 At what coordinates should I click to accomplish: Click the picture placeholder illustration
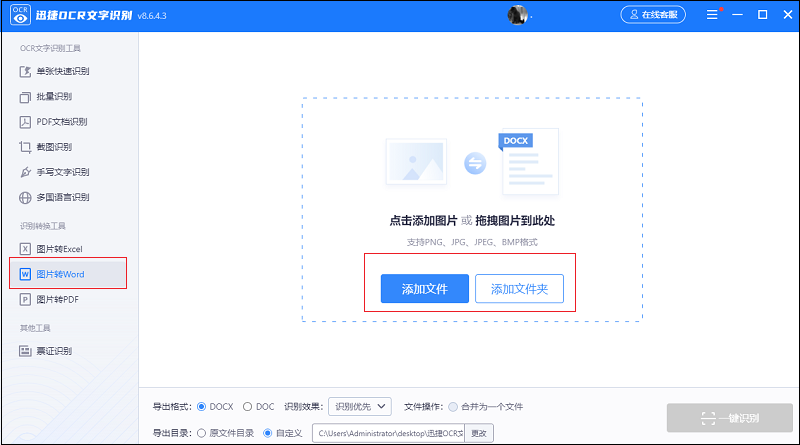point(416,161)
